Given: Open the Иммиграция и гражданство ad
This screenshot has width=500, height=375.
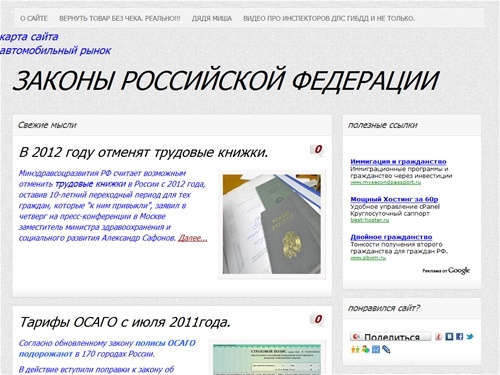Looking at the screenshot, I should tap(398, 162).
